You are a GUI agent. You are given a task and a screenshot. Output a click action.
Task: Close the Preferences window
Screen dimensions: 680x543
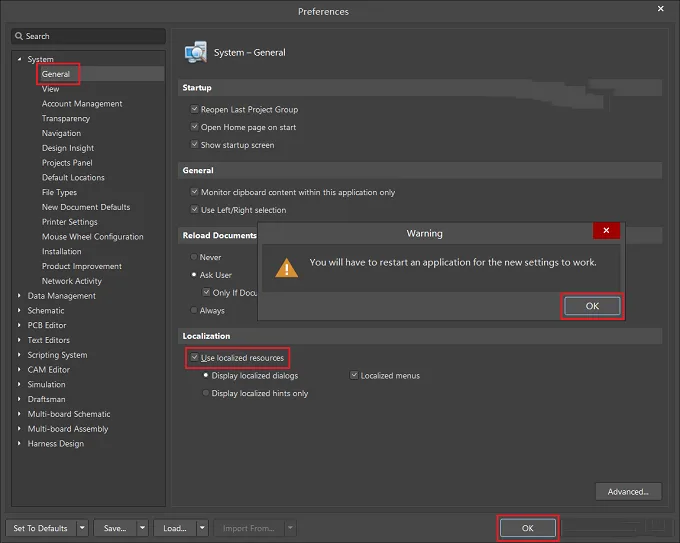coord(660,9)
